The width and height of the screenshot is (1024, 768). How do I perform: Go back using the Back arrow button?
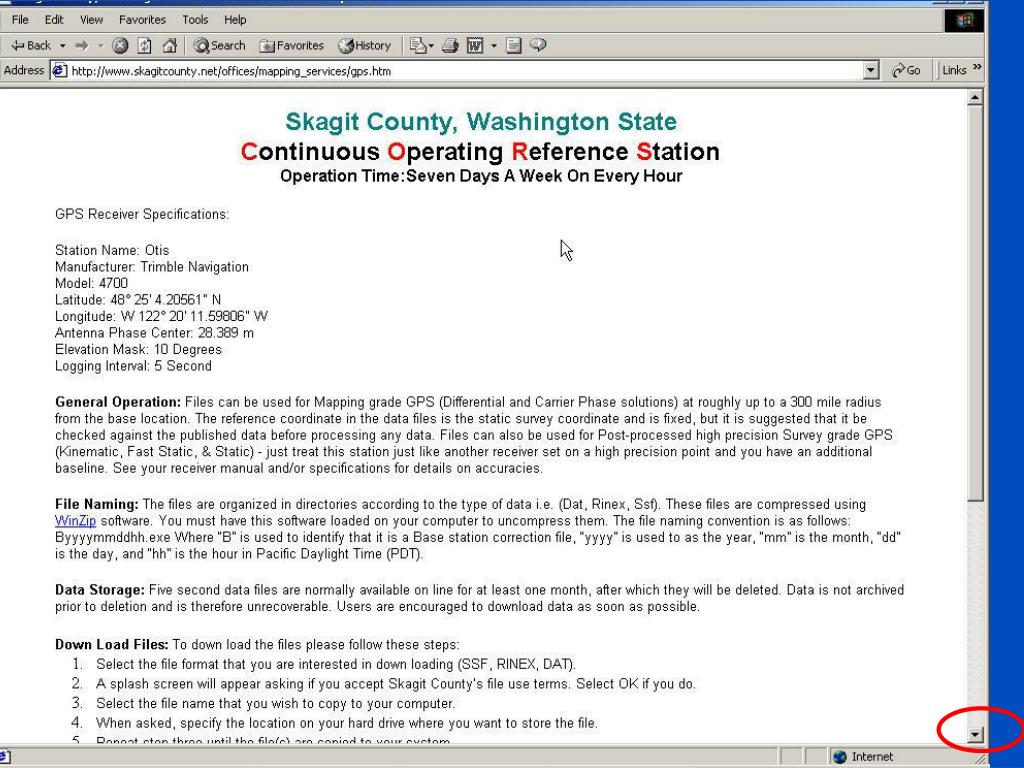31,45
